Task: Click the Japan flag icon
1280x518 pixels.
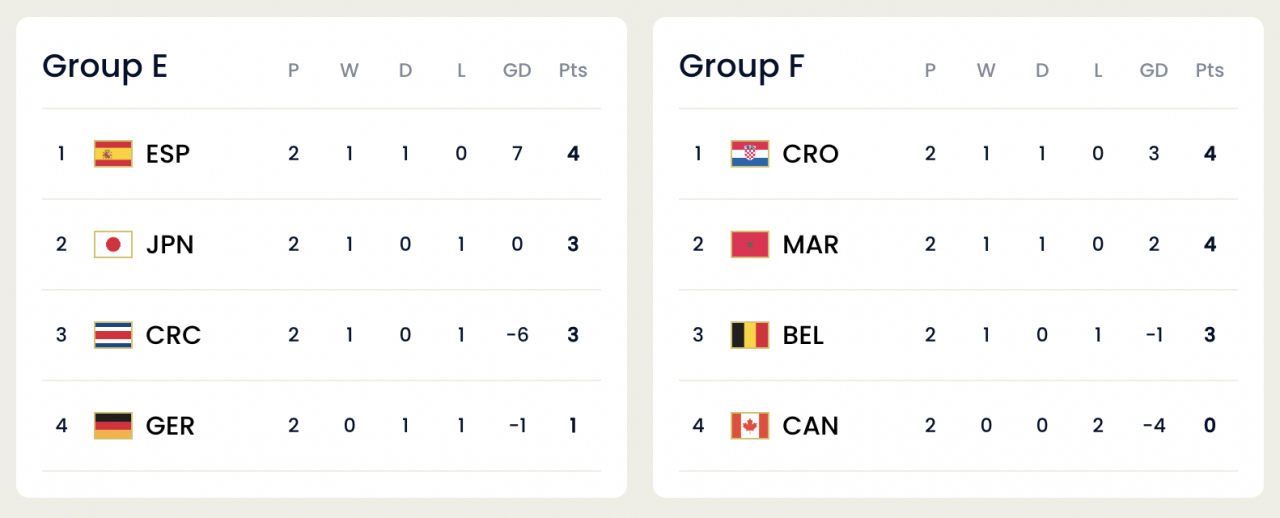Action: tap(113, 245)
